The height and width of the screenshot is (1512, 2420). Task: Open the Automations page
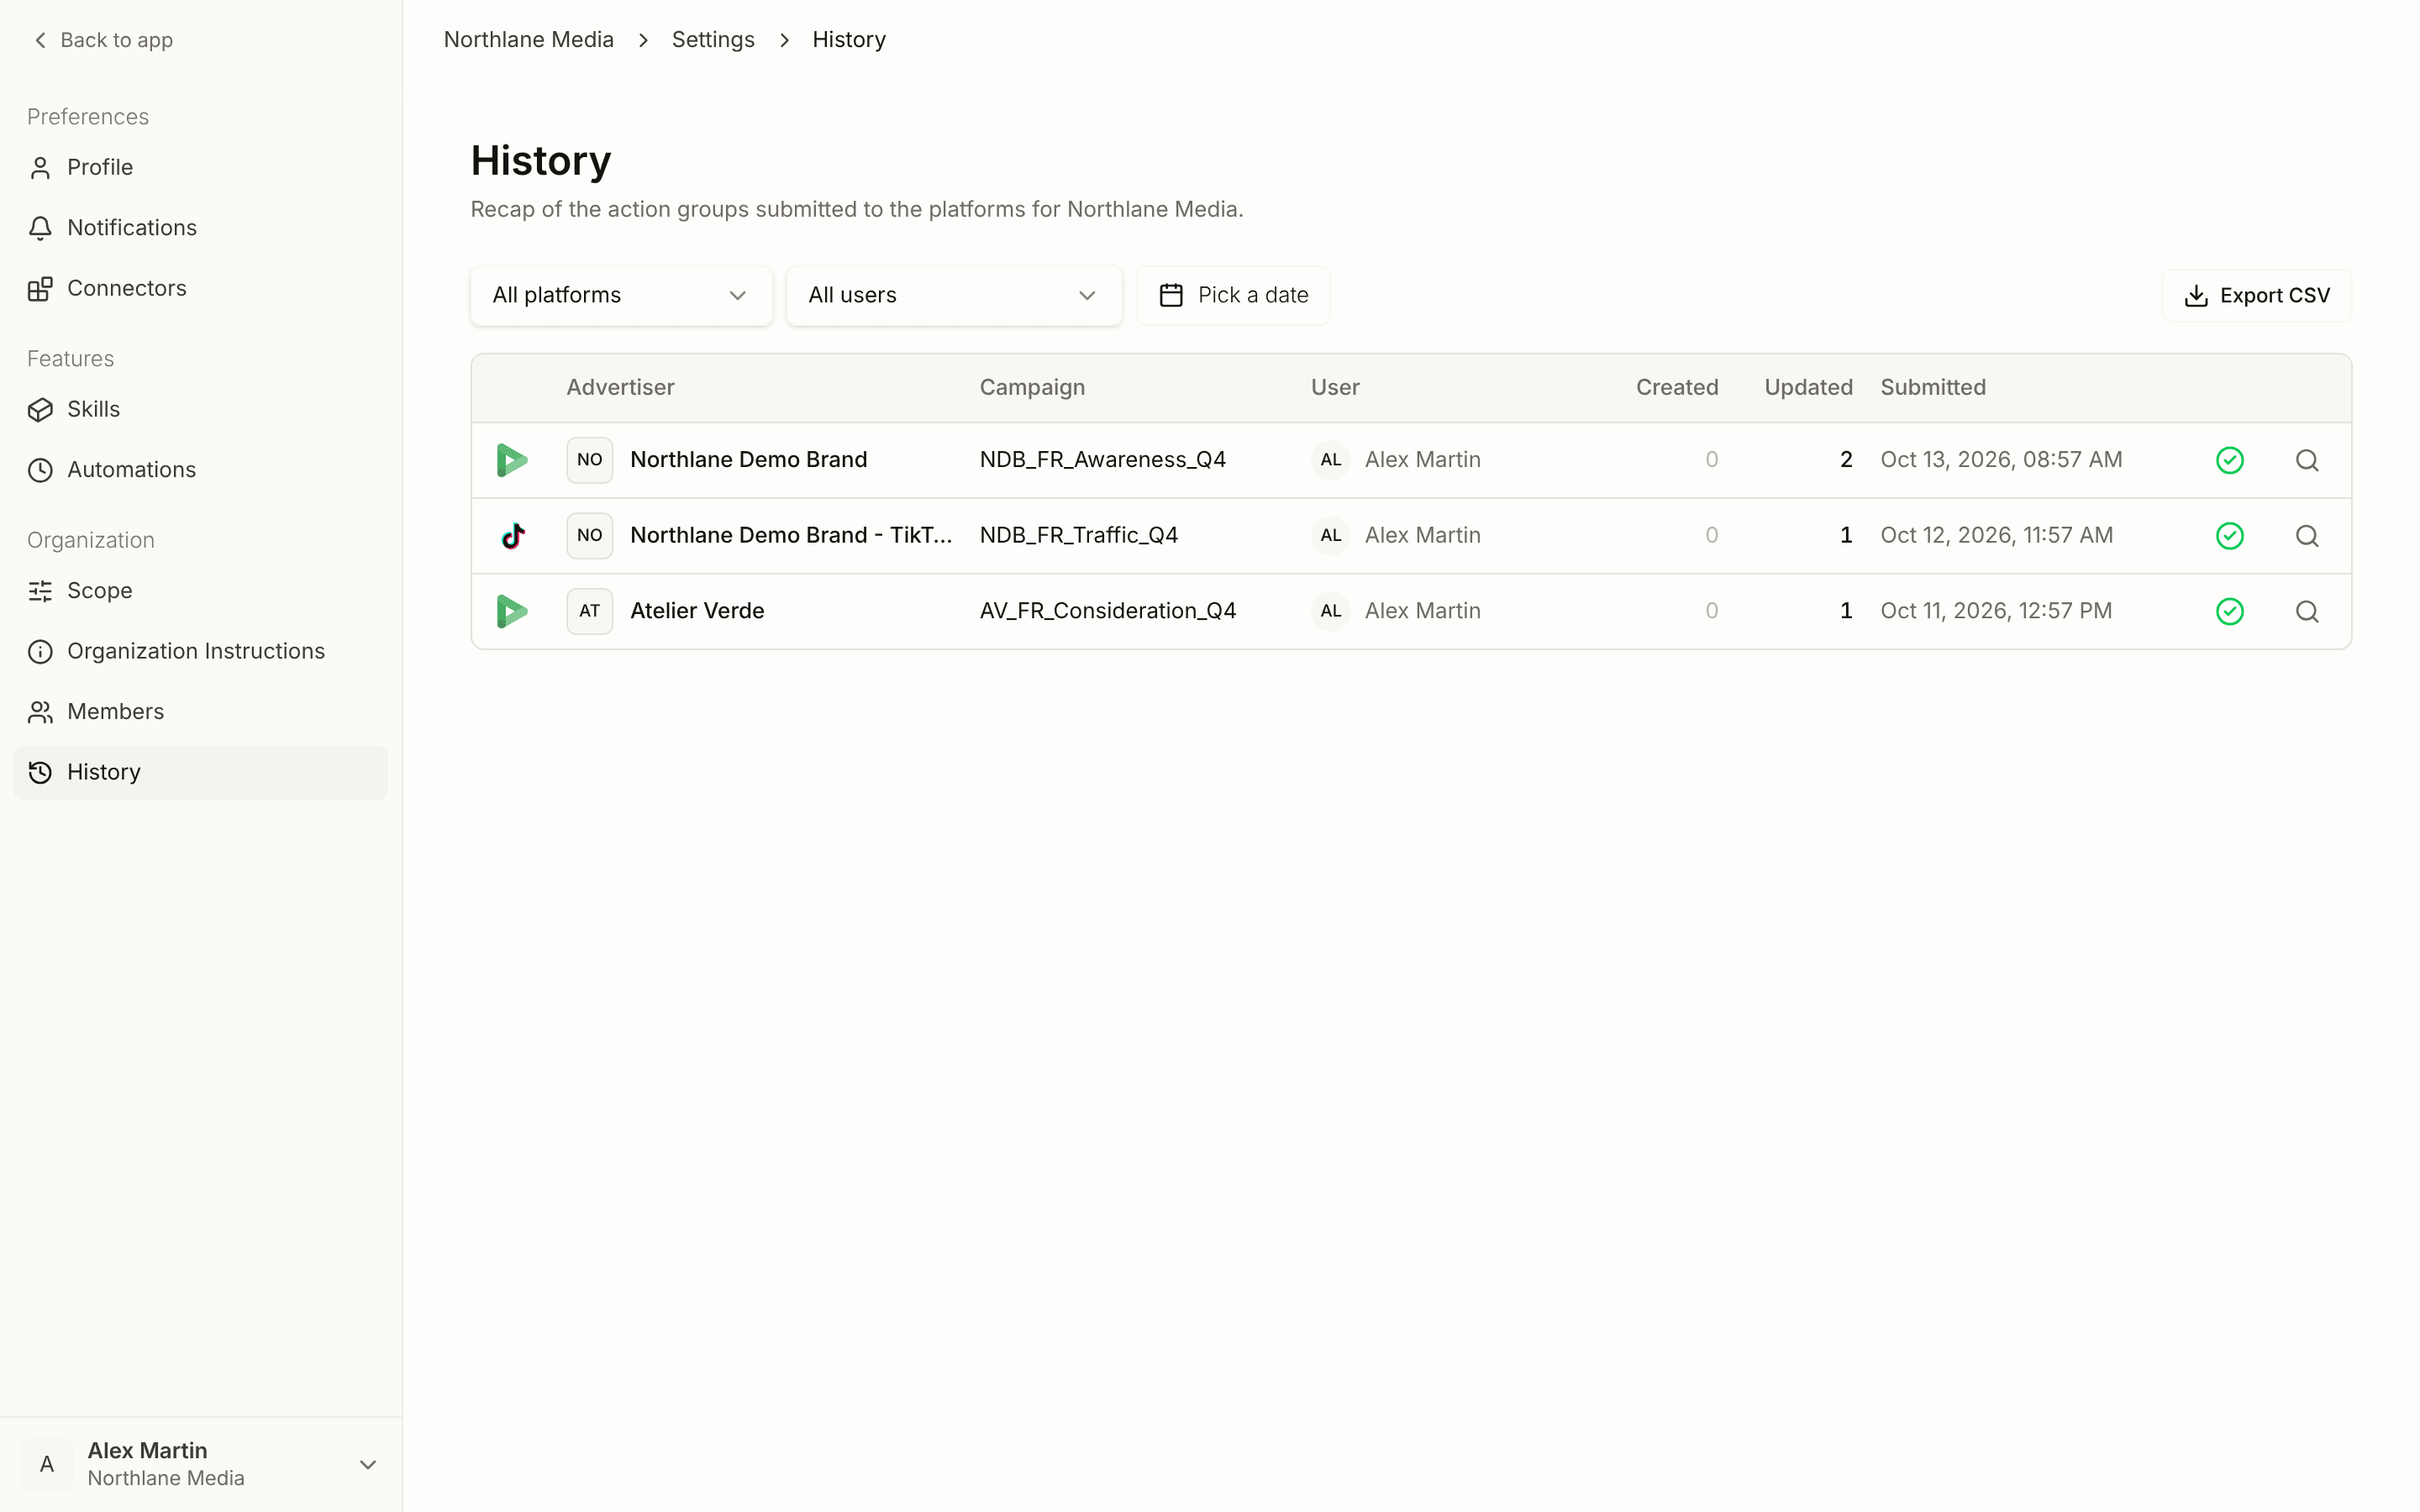(200, 470)
